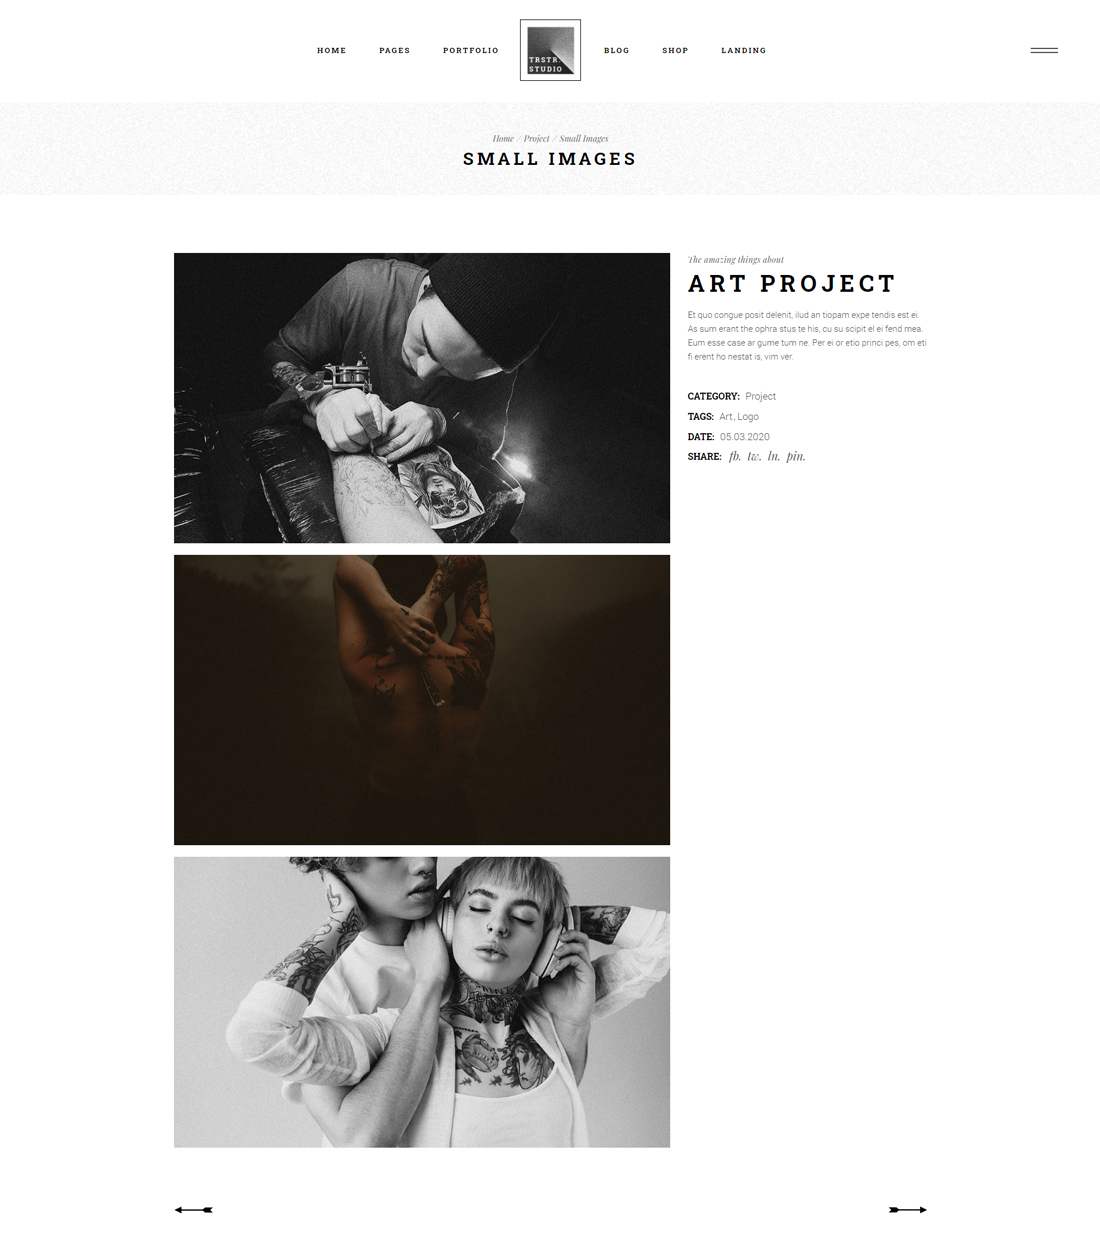The height and width of the screenshot is (1246, 1100).
Task: Open the tattoo artist working photo
Action: tap(422, 398)
